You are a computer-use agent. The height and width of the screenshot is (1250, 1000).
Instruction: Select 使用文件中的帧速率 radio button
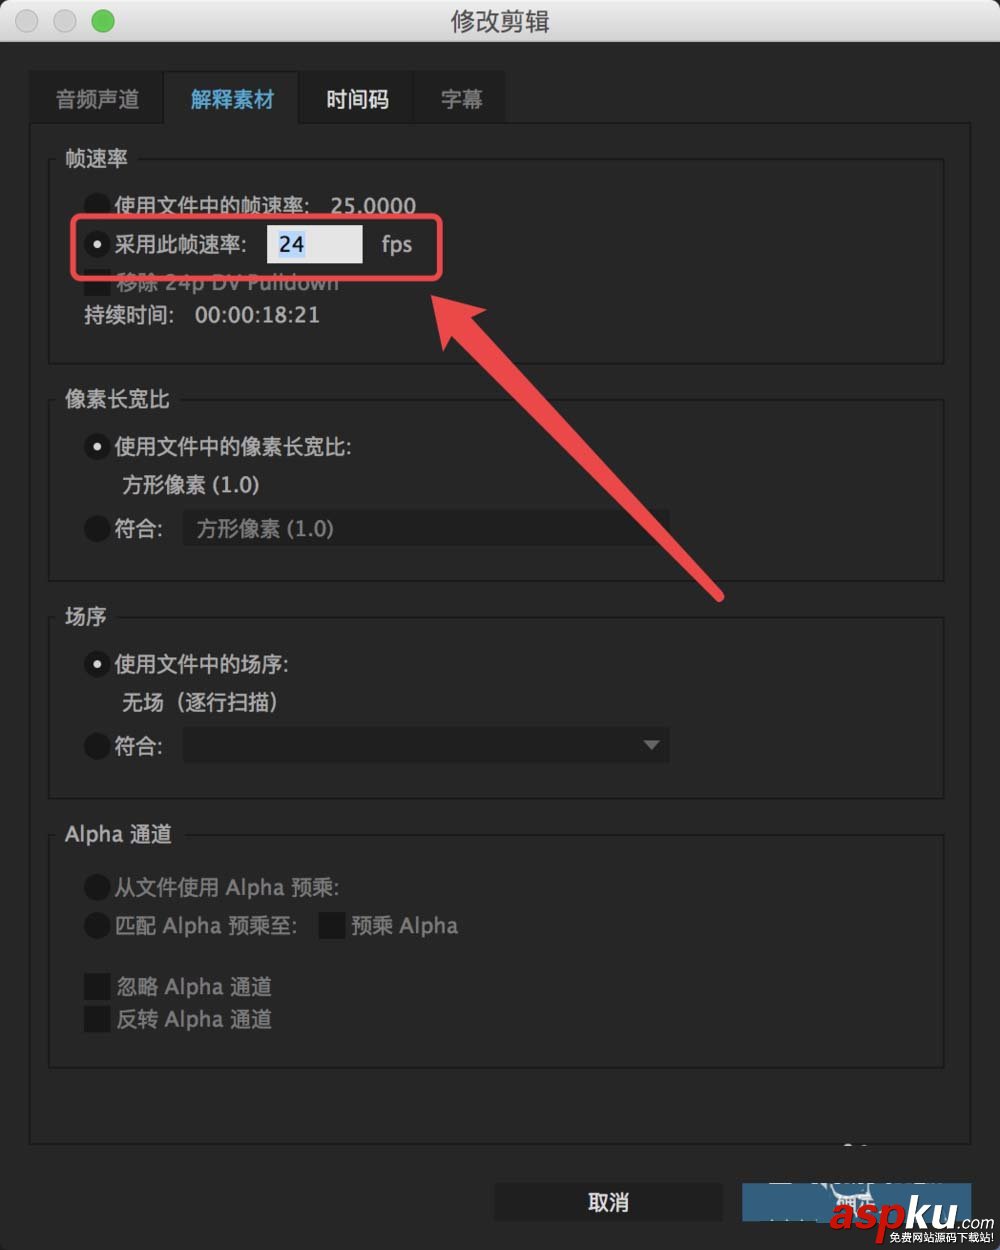(97, 206)
